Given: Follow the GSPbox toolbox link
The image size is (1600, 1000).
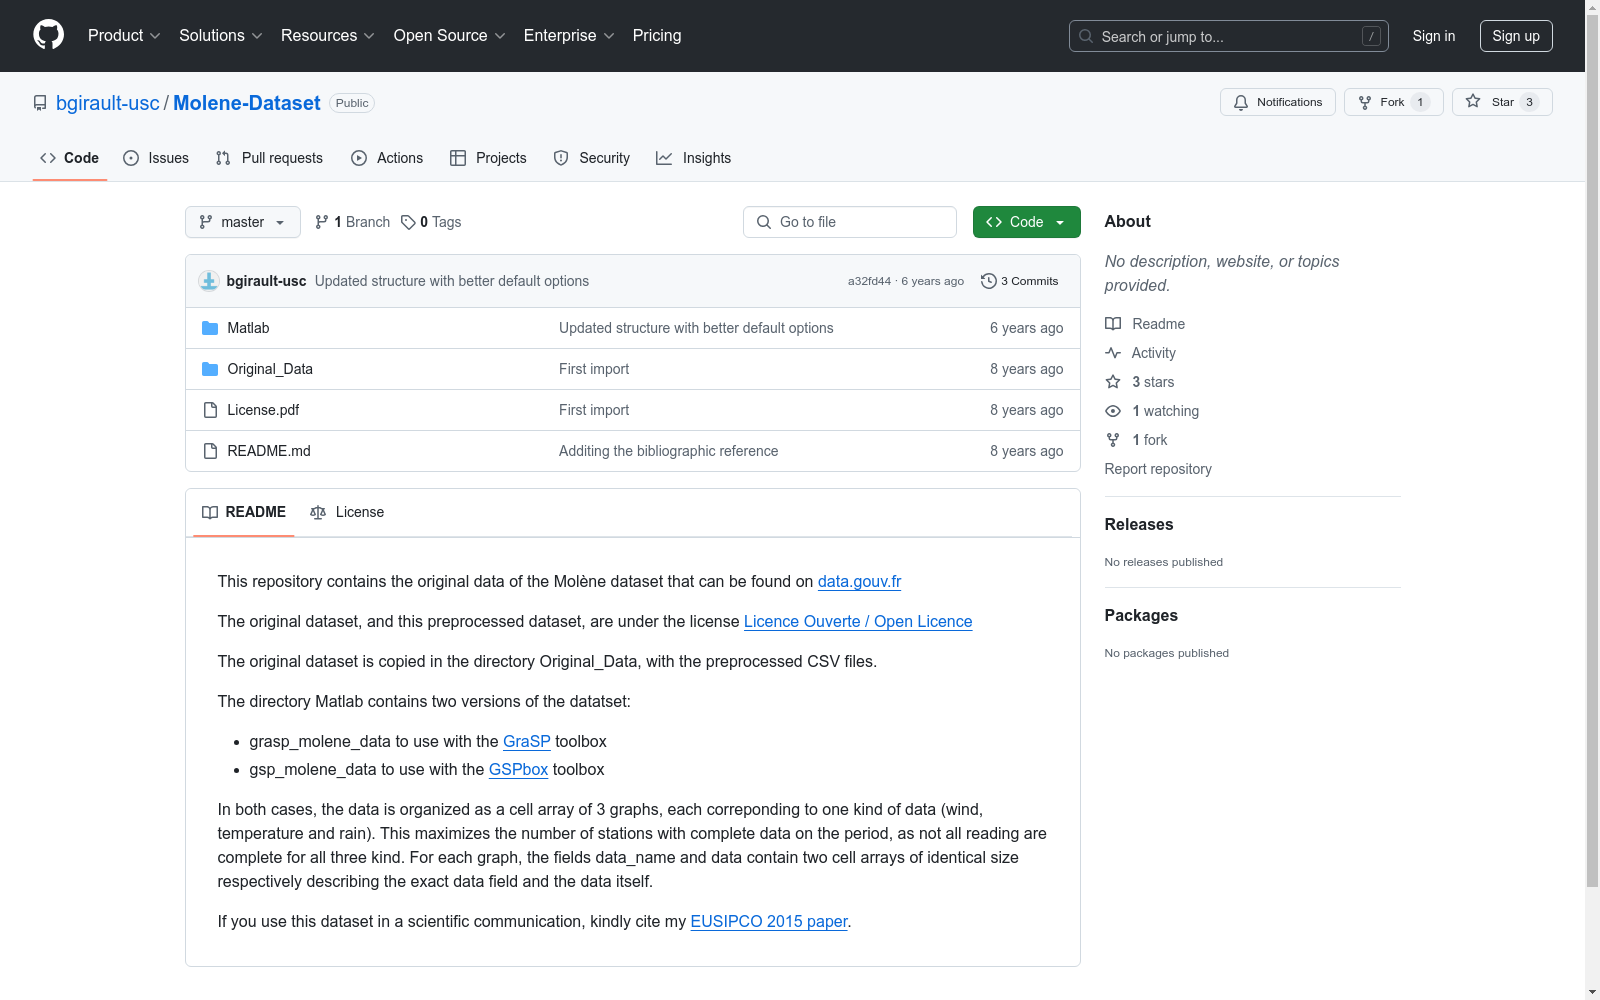Looking at the screenshot, I should click(x=518, y=769).
